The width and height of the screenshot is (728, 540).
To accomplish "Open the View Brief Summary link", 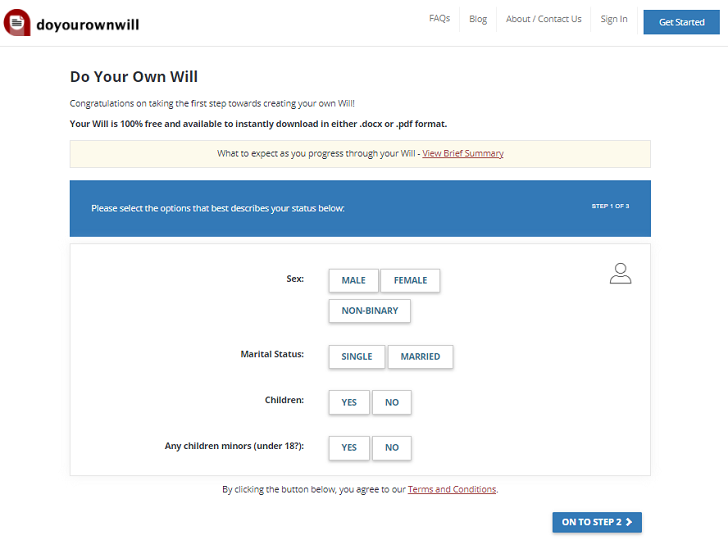I will pos(463,154).
